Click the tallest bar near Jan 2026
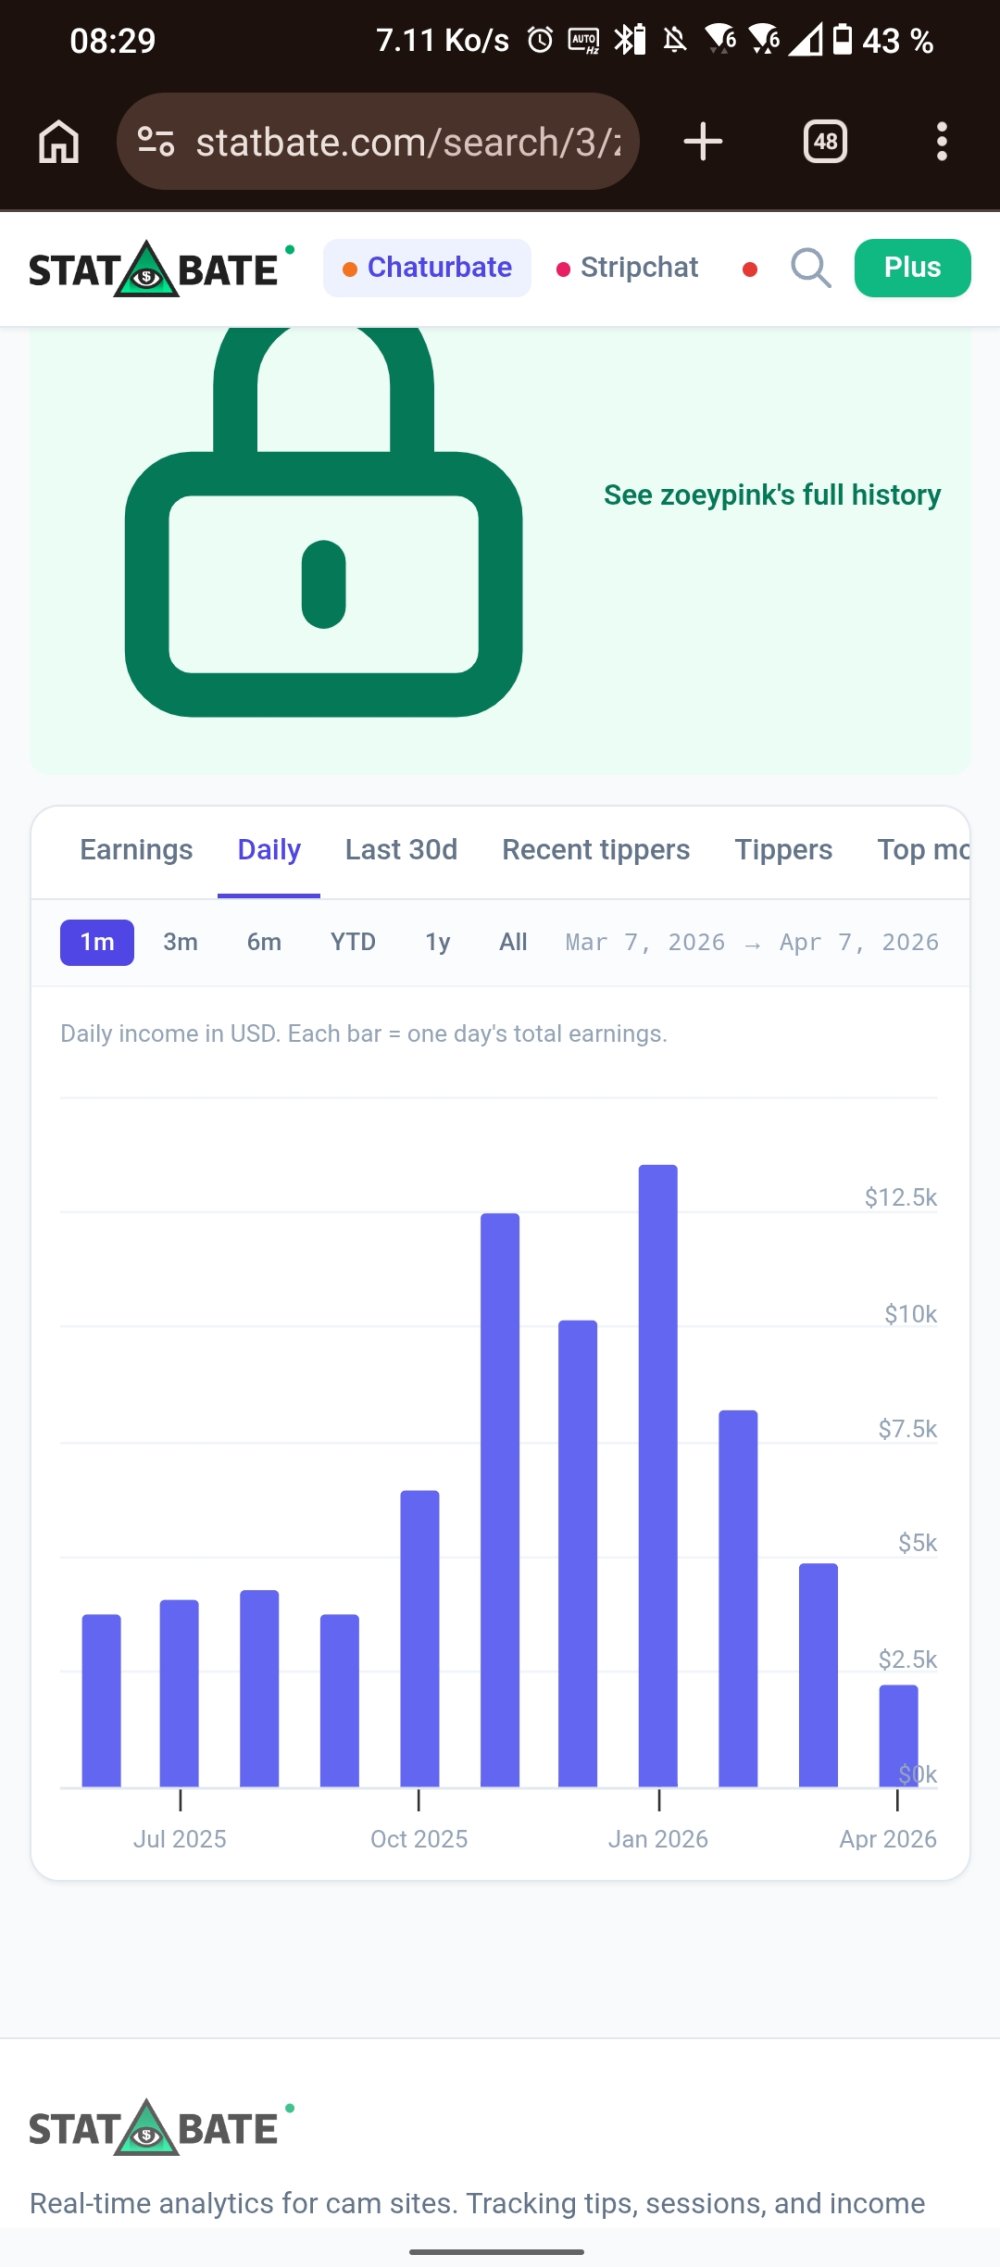Screen dimensions: 1000x2267 click(x=658, y=1475)
